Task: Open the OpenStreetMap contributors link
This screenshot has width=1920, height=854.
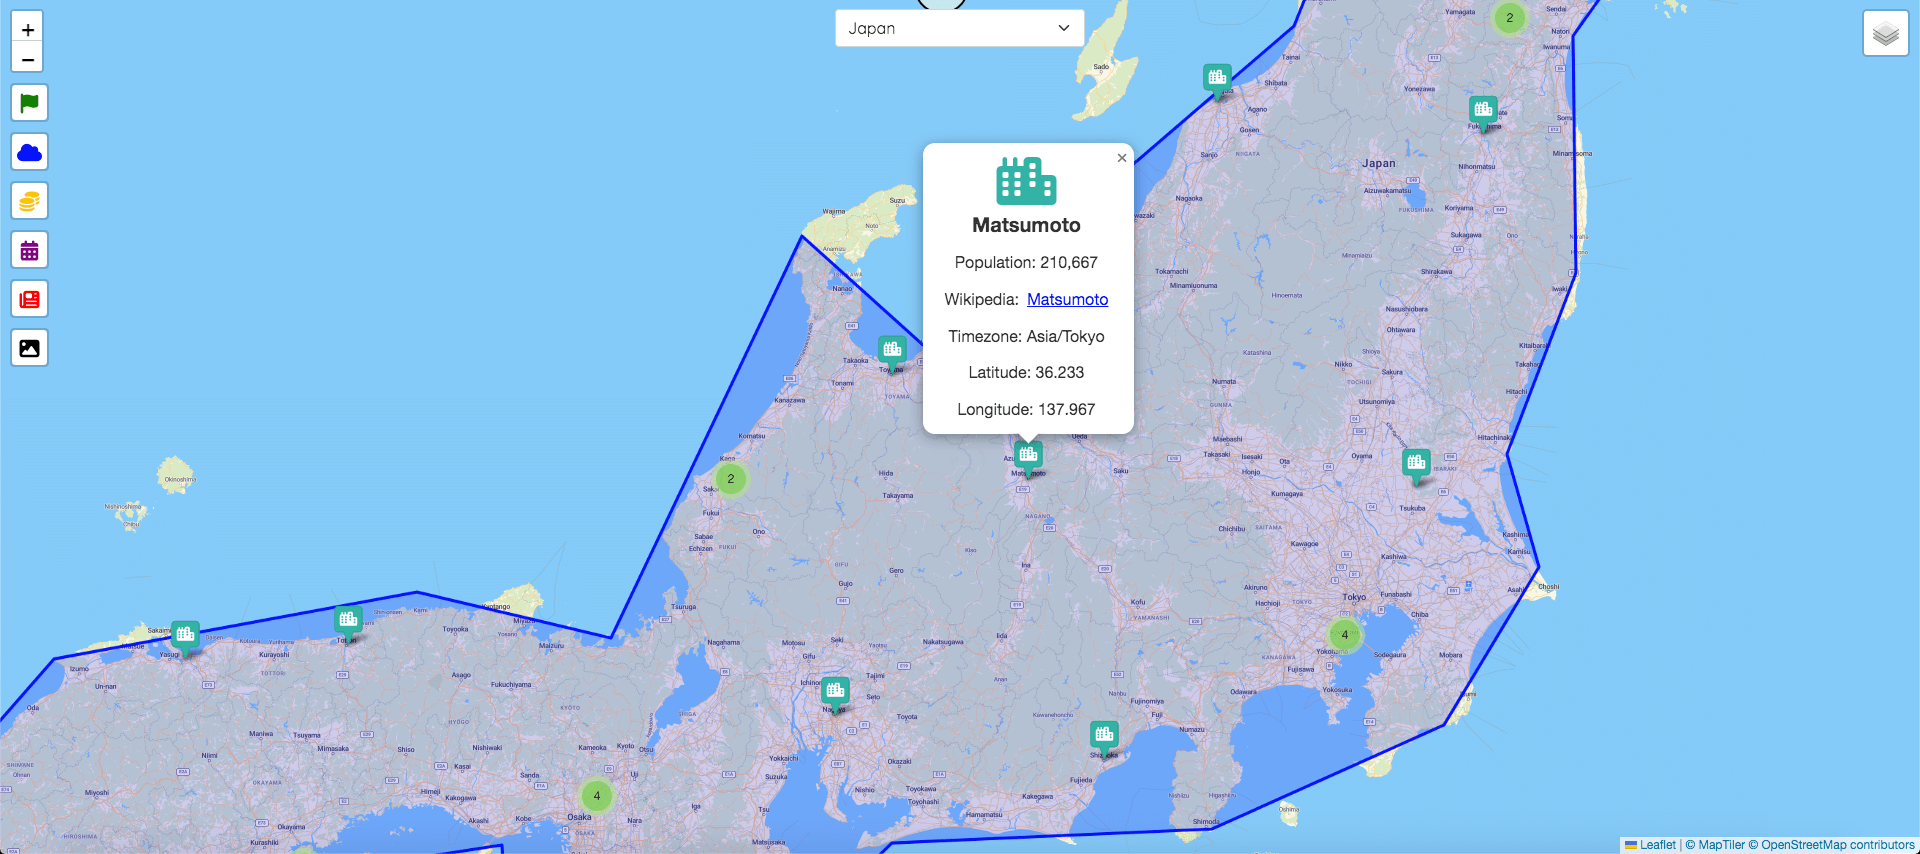Action: (1837, 845)
